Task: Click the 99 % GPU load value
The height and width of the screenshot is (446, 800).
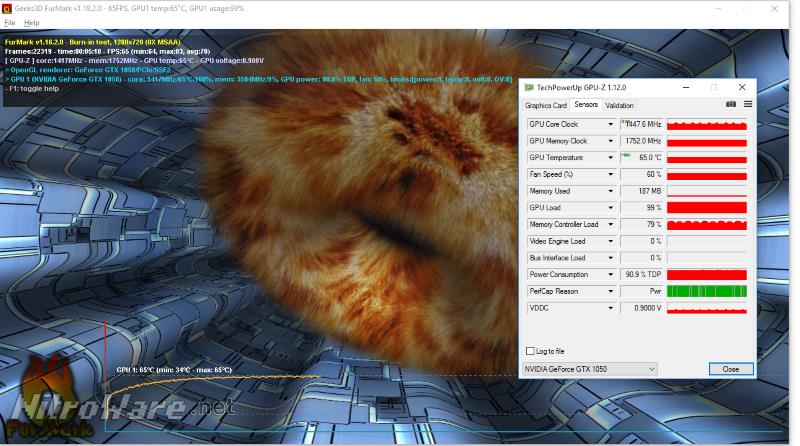Action: [642, 208]
